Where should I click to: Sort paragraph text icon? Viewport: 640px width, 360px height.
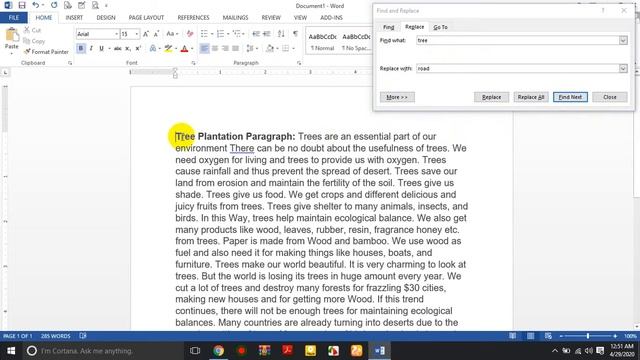[x=281, y=34]
